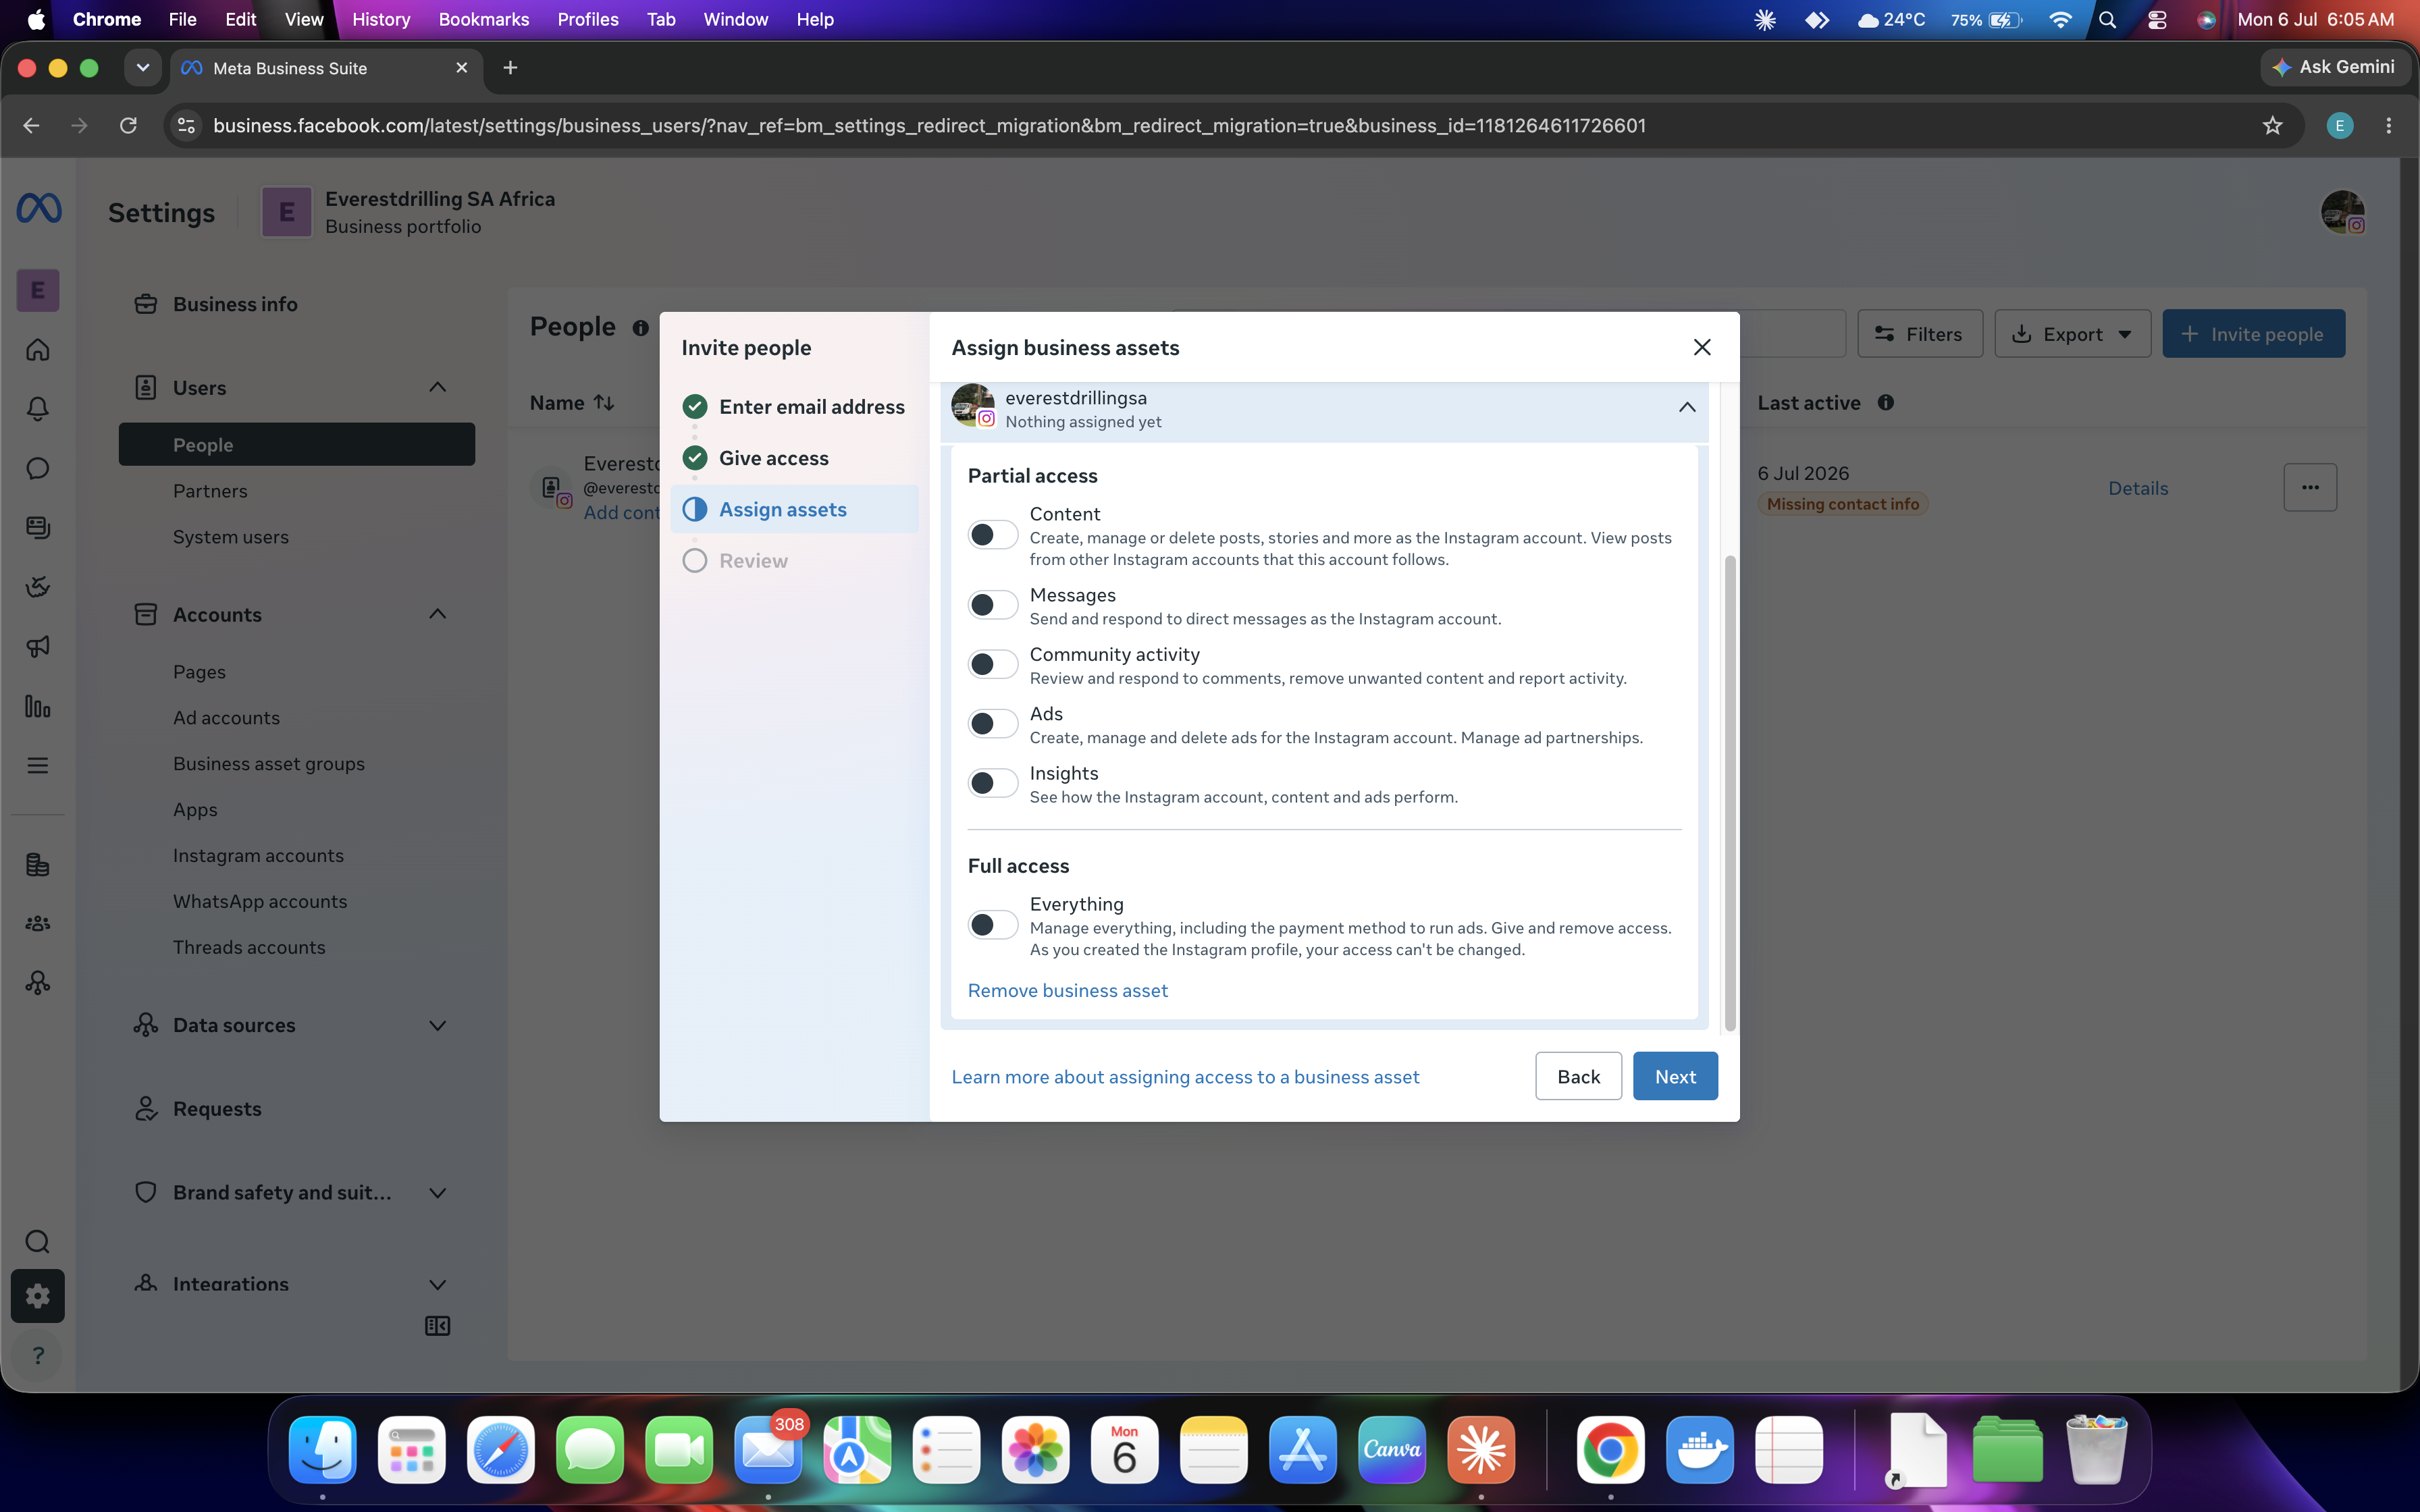Open Mail from the Dock
2420x1512 pixels.
(x=768, y=1449)
